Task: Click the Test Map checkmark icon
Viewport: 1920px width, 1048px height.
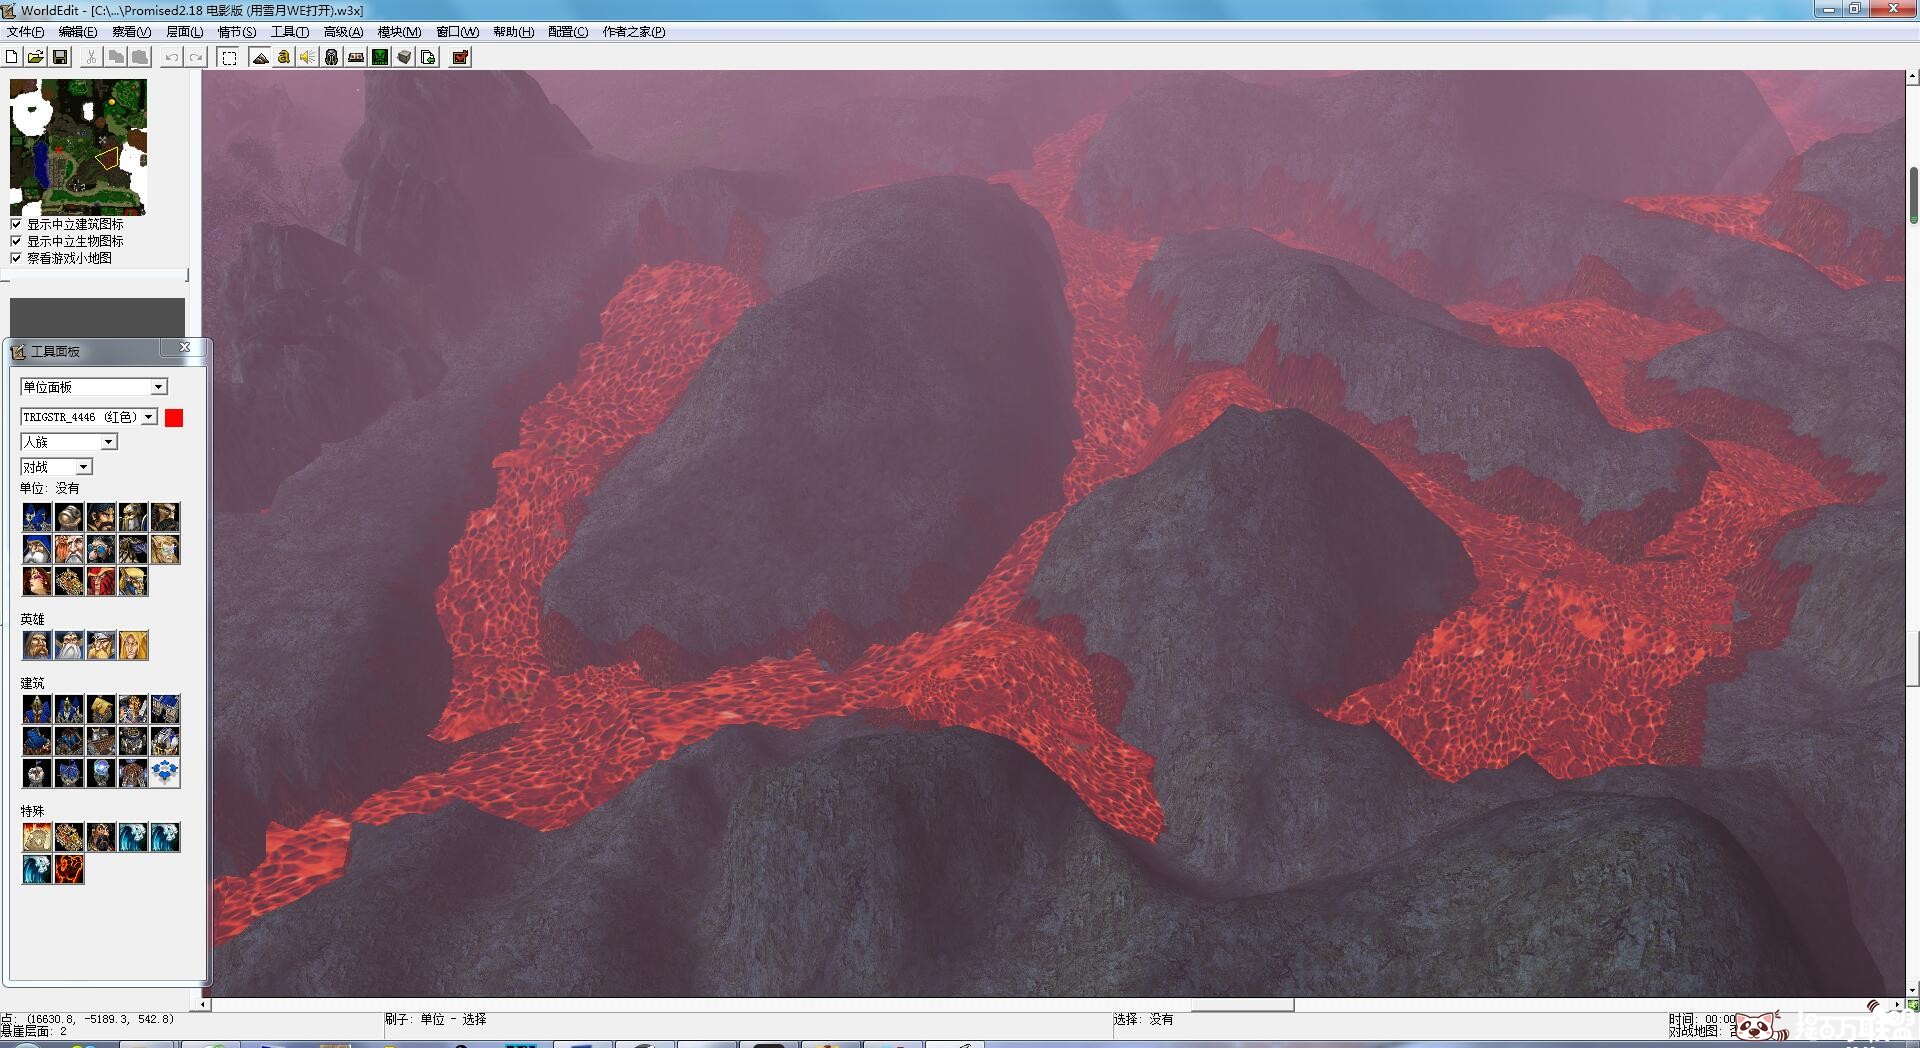Action: point(460,57)
